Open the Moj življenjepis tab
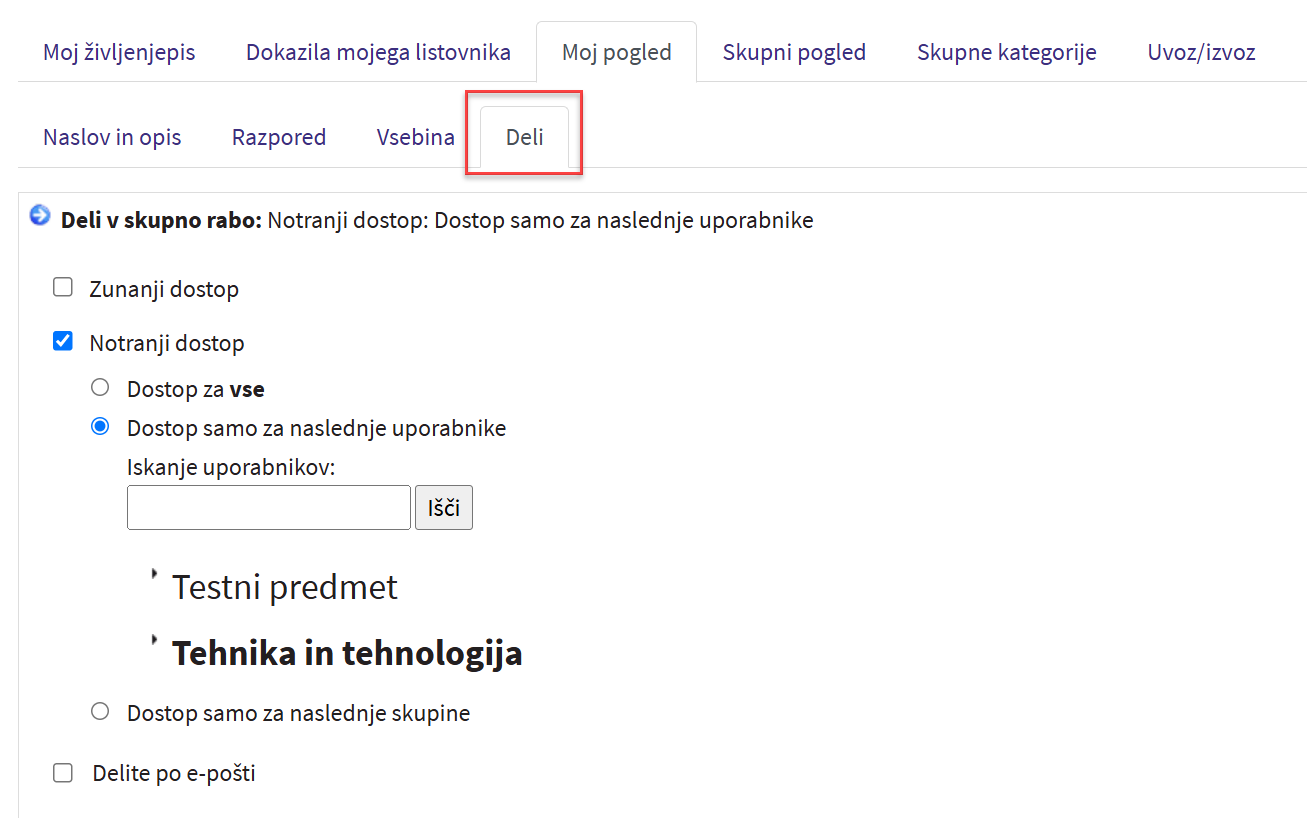This screenshot has width=1307, height=818. (119, 52)
